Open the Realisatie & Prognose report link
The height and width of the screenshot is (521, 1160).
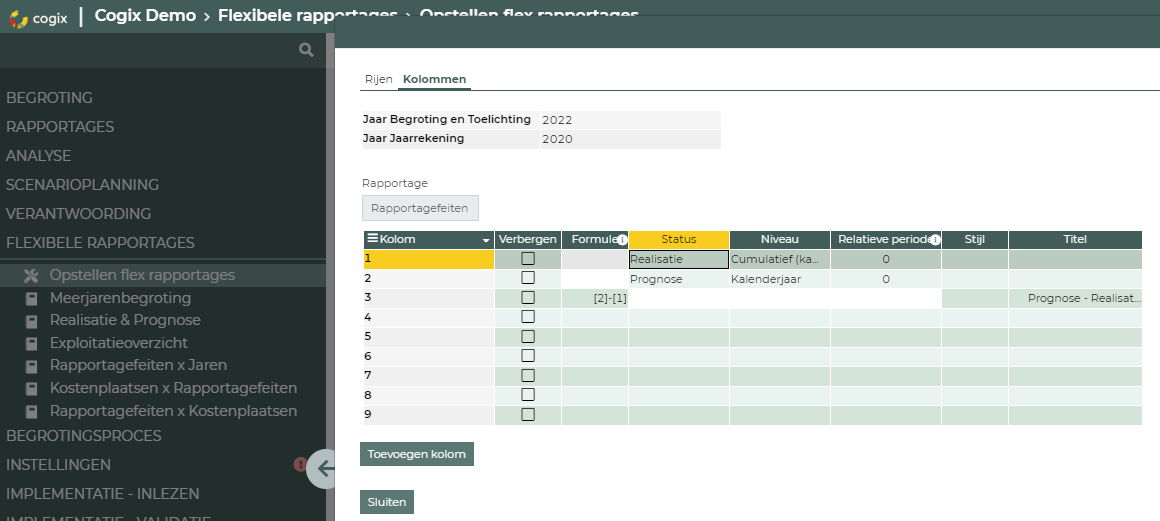pos(125,320)
